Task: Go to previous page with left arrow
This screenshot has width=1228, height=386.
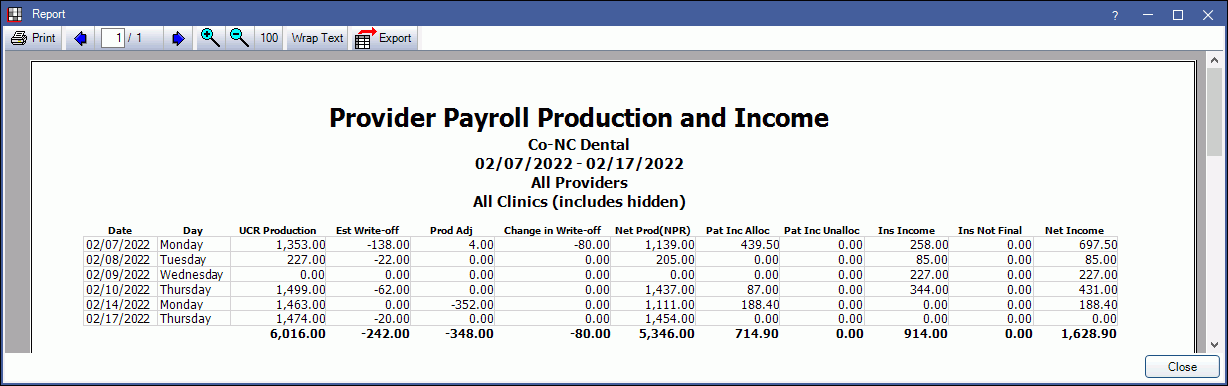Action: point(81,38)
